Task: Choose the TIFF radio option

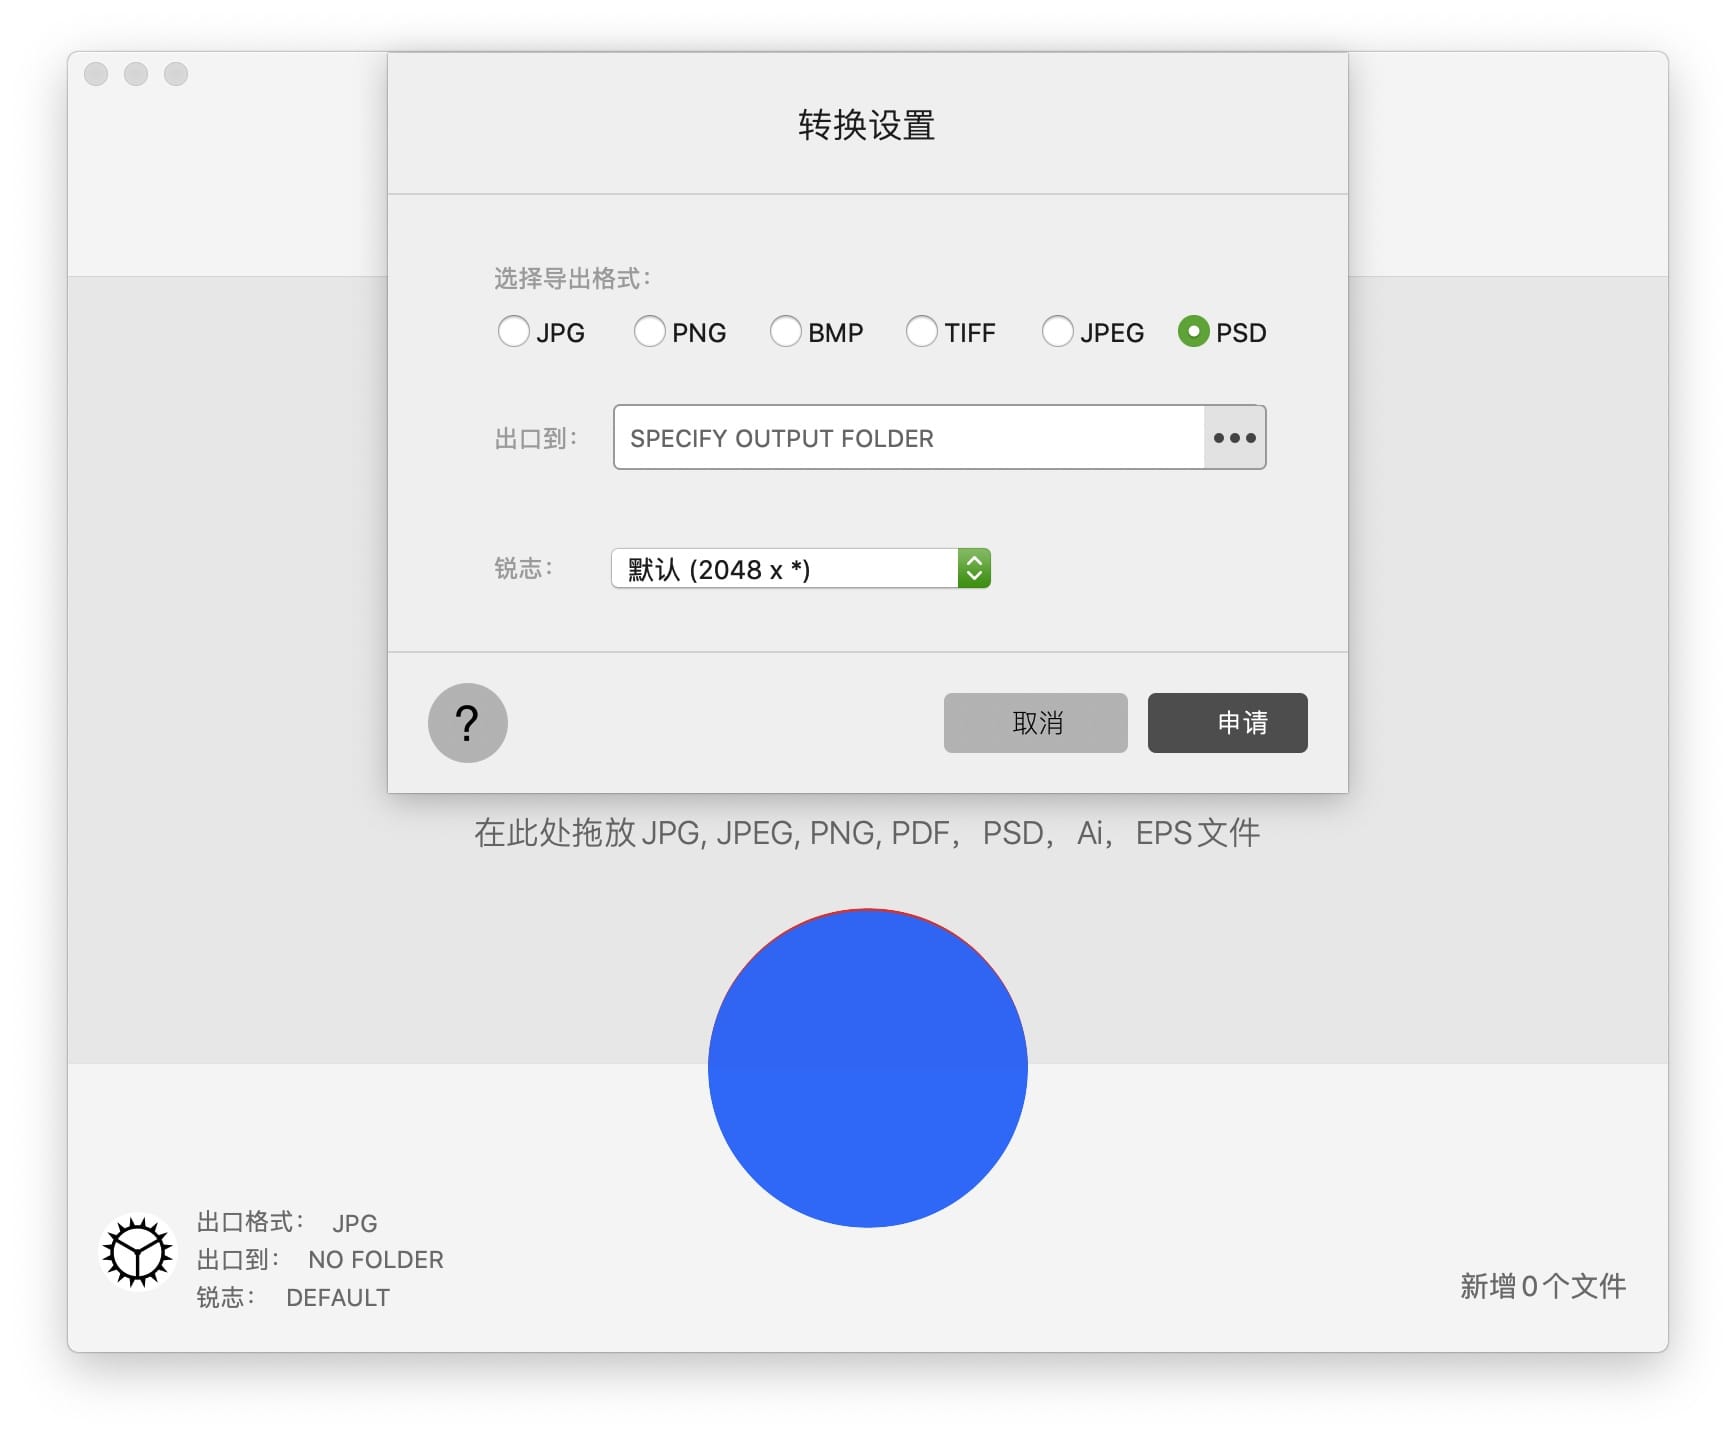Action: [x=922, y=332]
